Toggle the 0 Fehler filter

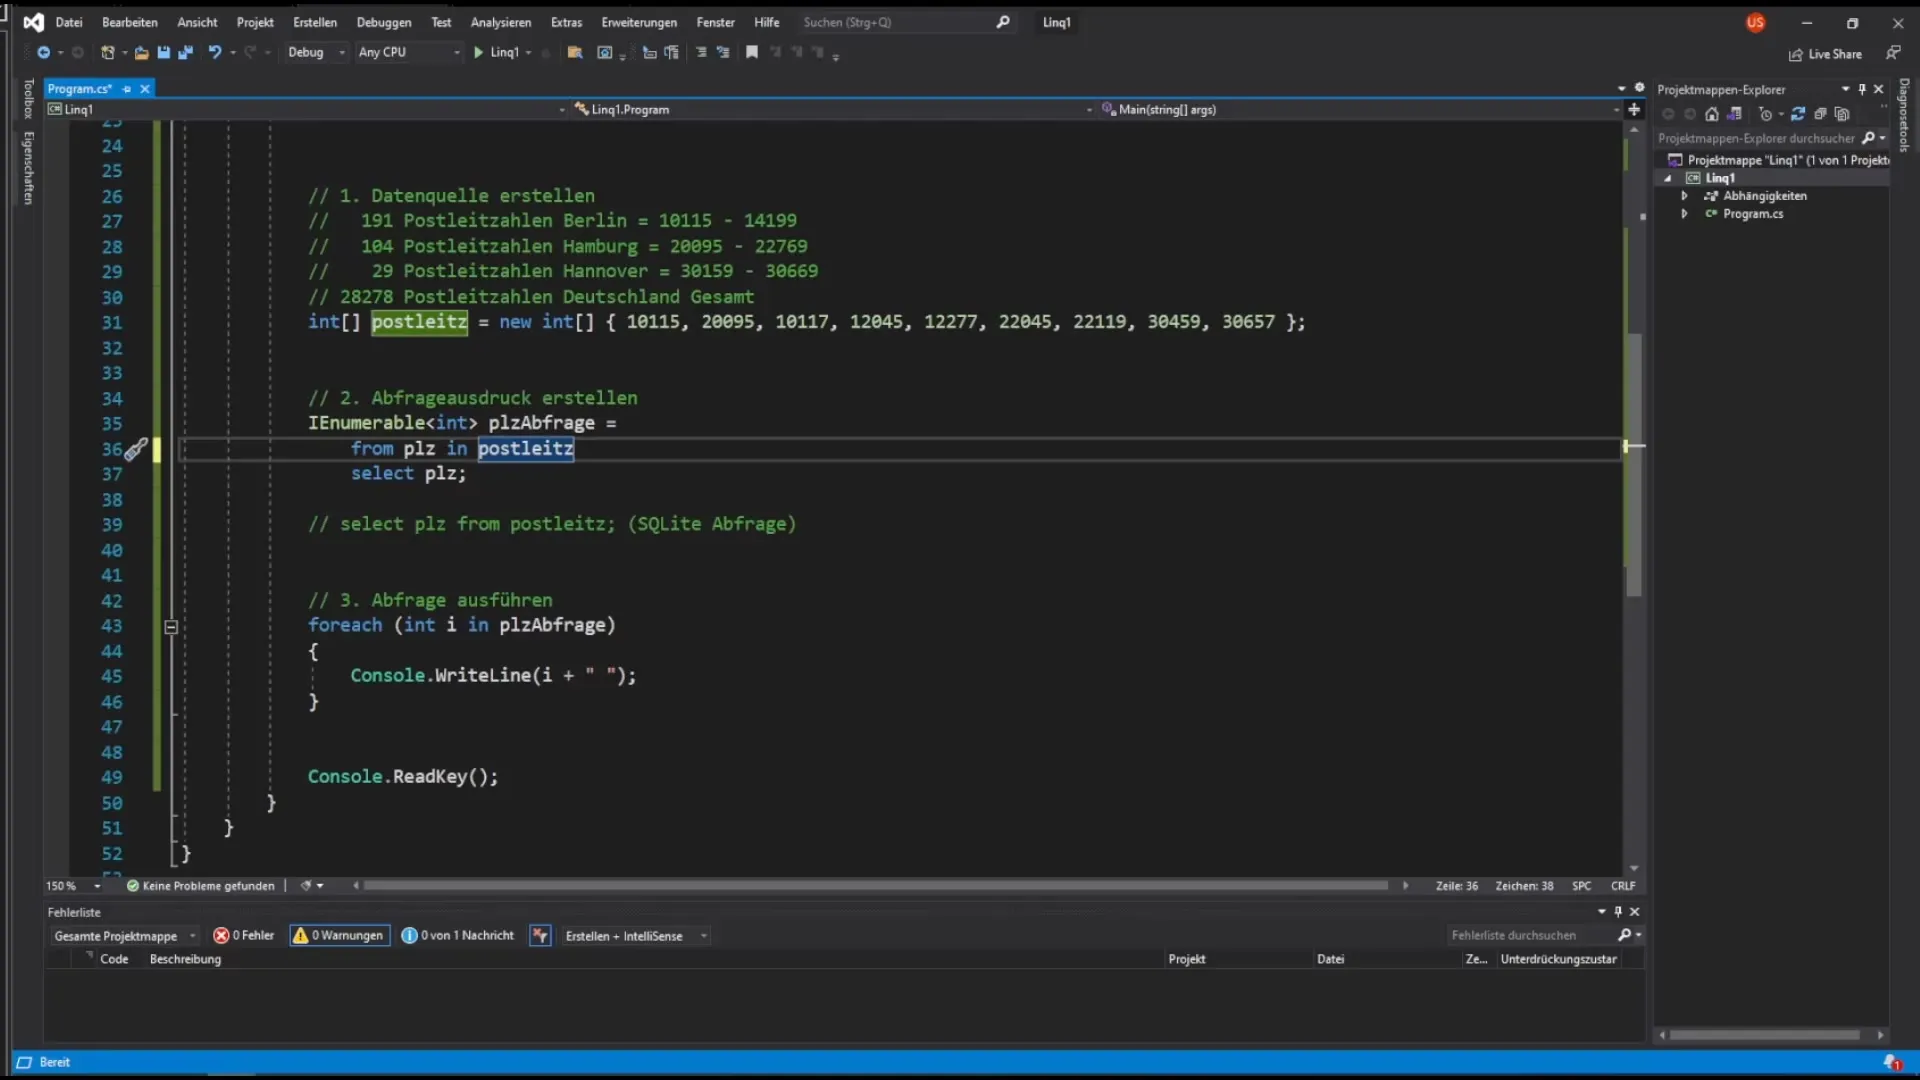tap(243, 935)
